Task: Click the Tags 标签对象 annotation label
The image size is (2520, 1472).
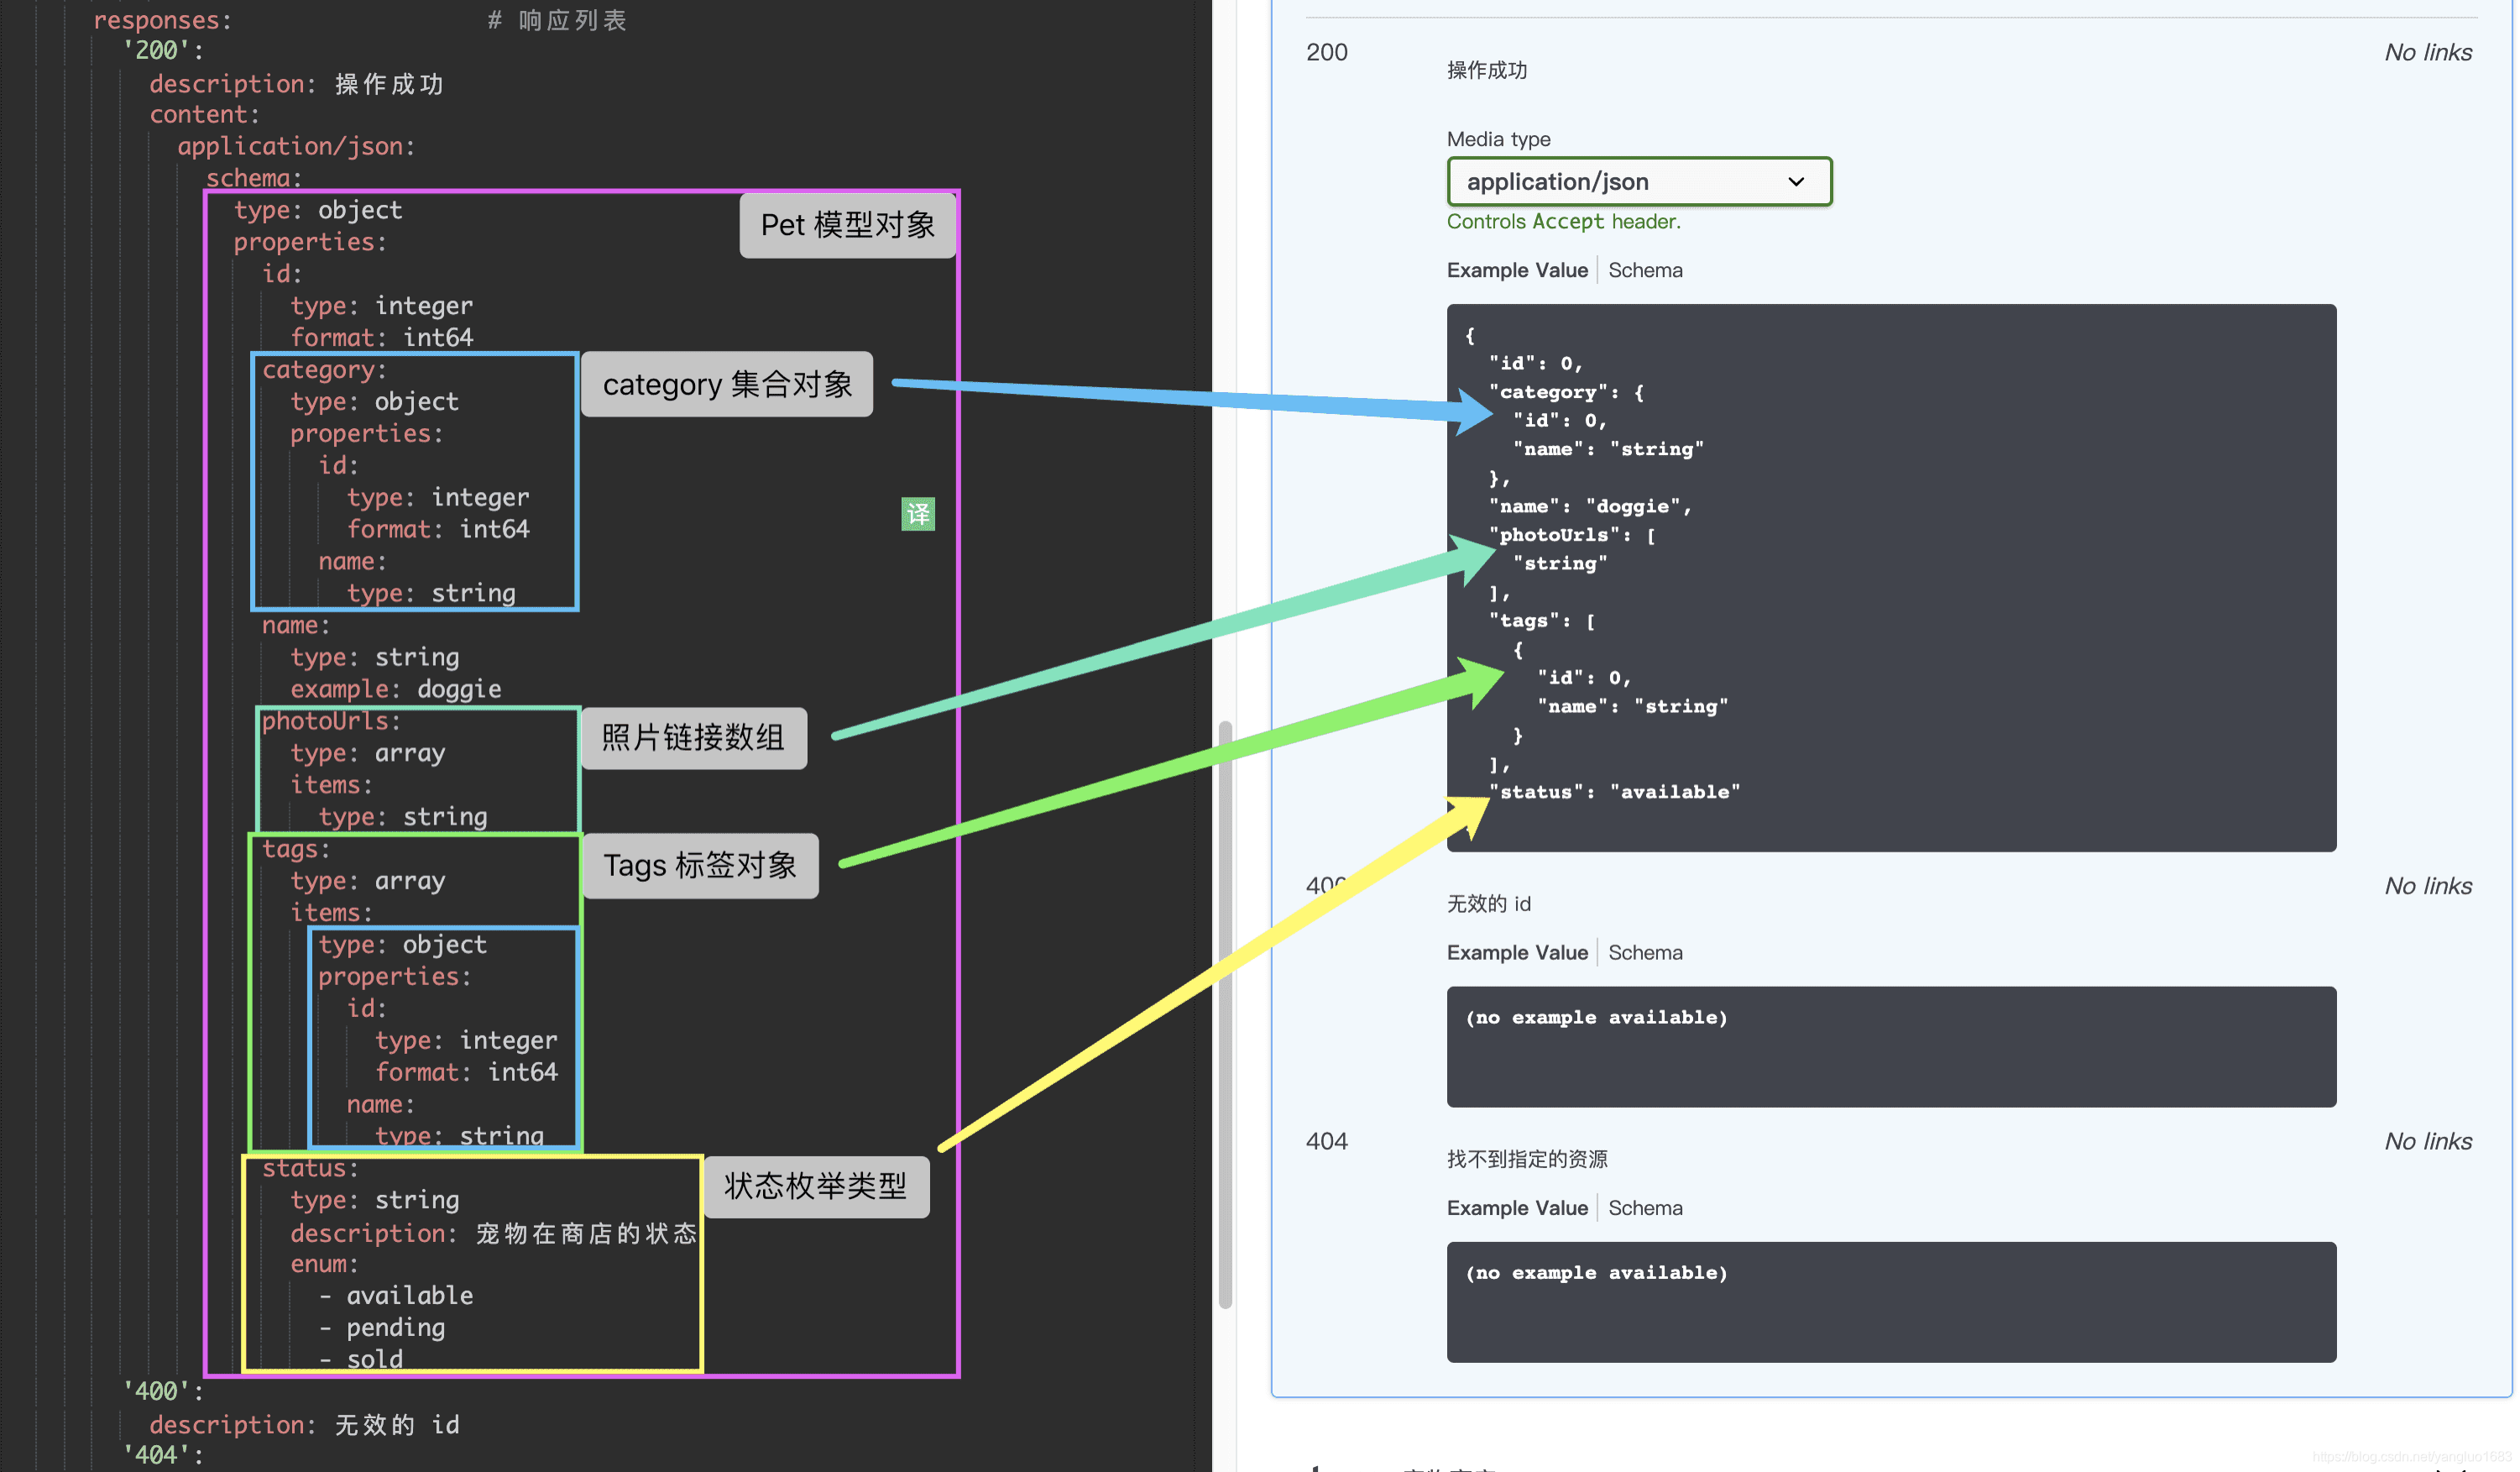Action: click(700, 865)
